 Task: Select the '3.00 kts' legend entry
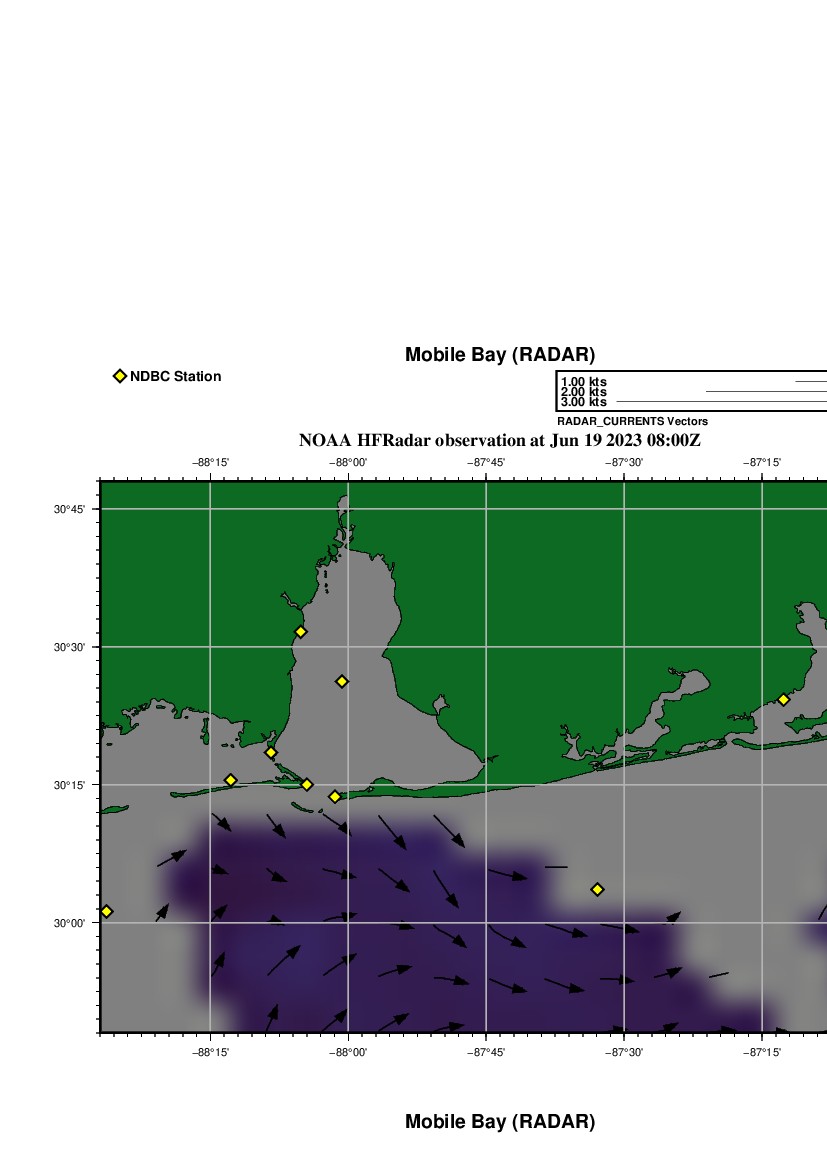click(x=584, y=402)
